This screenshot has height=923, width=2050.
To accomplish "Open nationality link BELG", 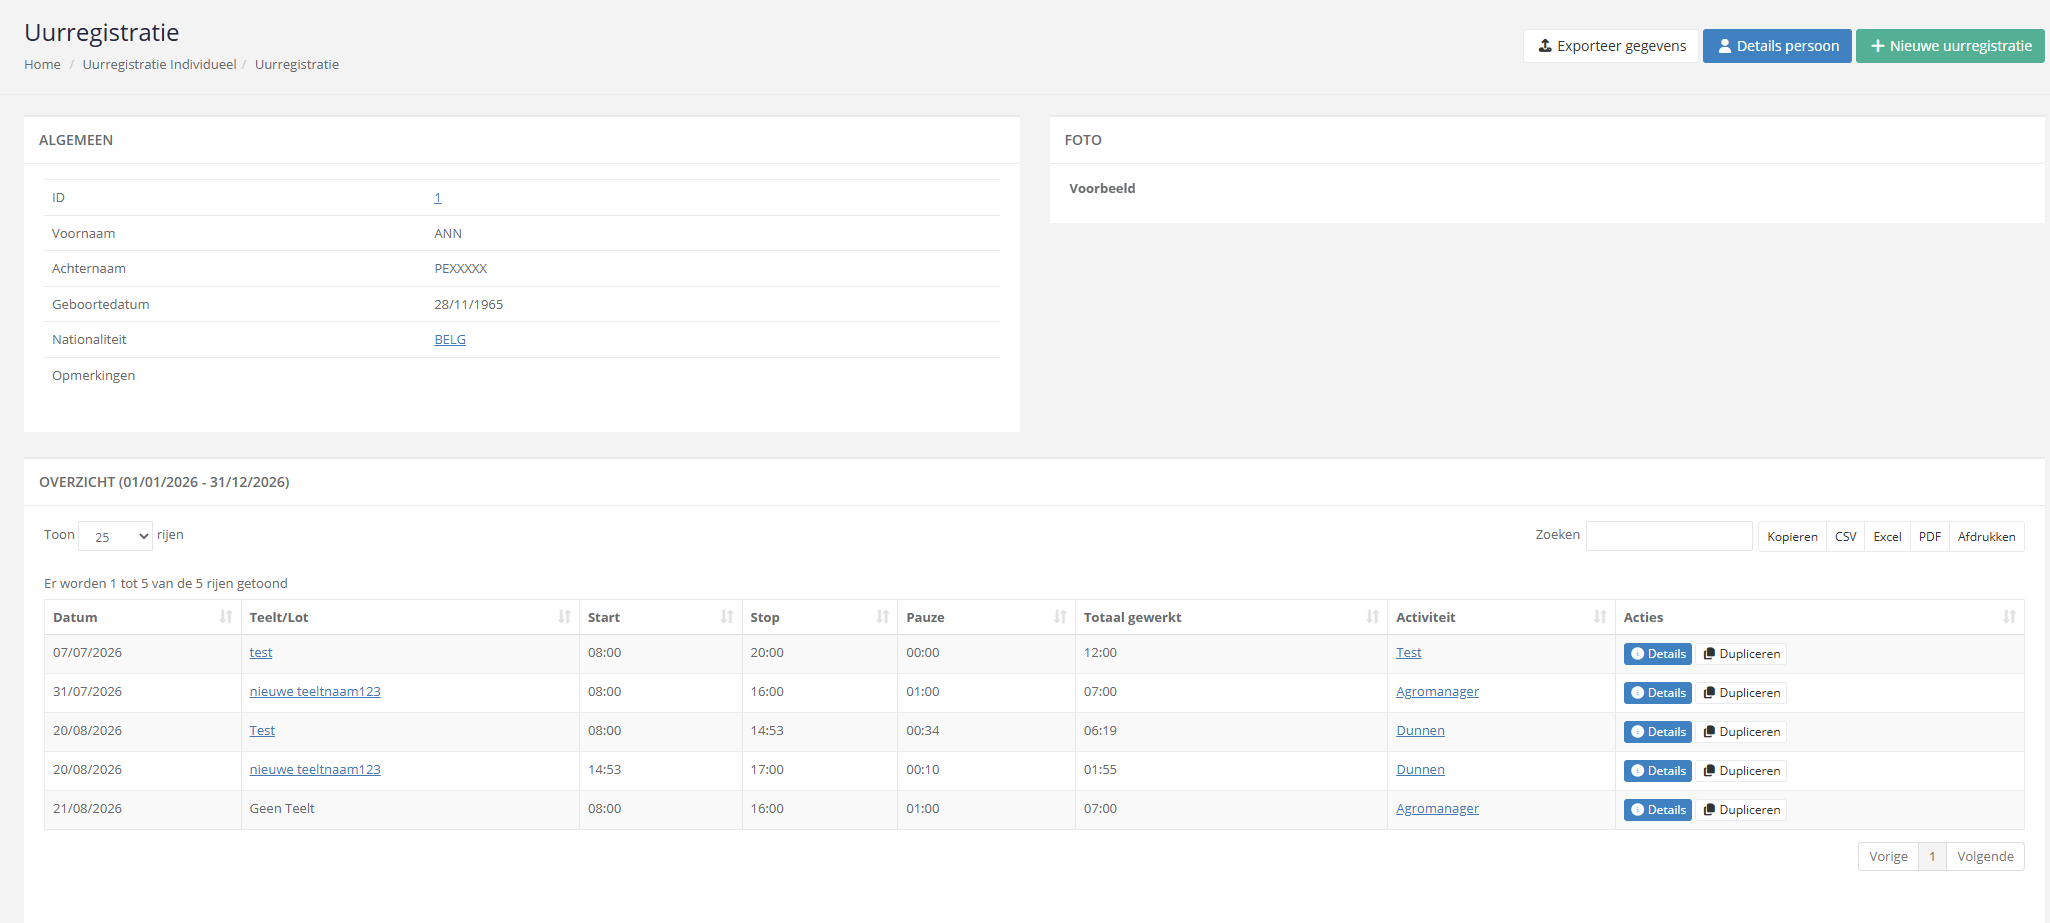I will [x=450, y=340].
